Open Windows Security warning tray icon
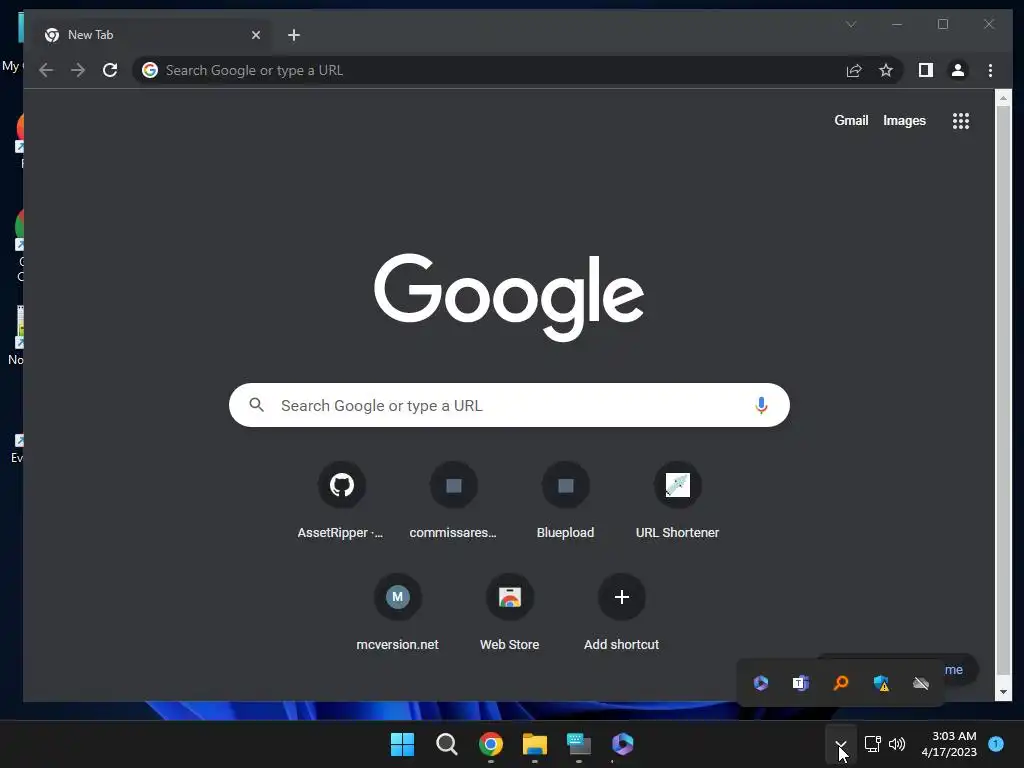This screenshot has width=1024, height=768. tap(881, 683)
